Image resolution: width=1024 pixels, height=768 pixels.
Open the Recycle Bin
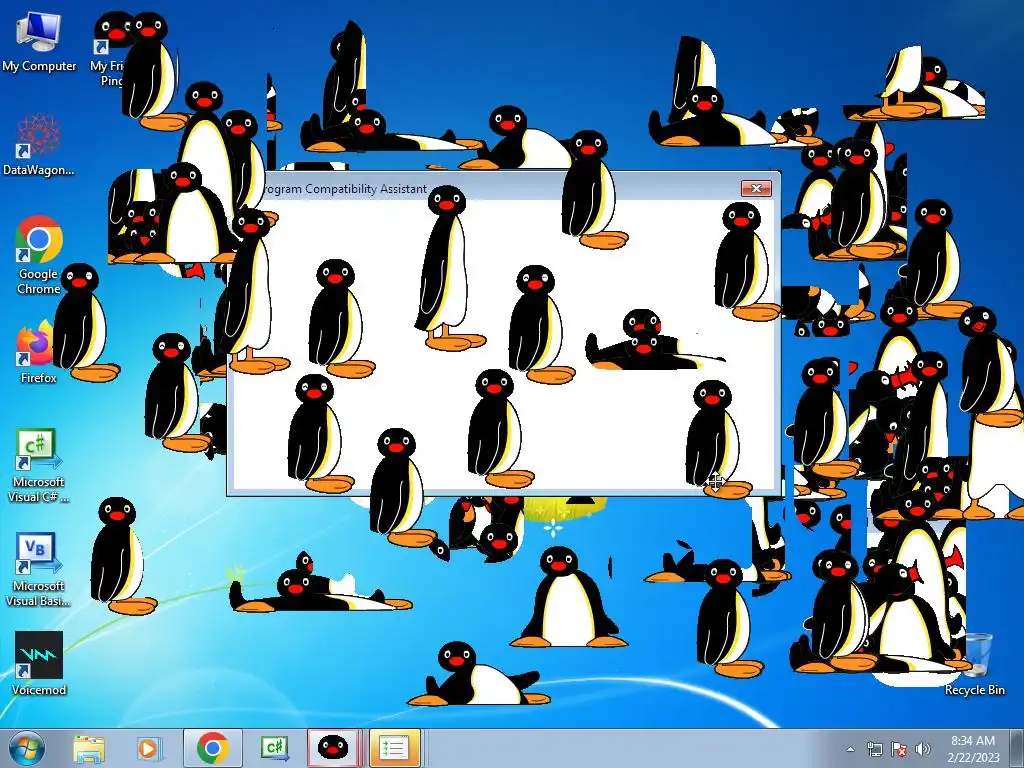click(974, 665)
